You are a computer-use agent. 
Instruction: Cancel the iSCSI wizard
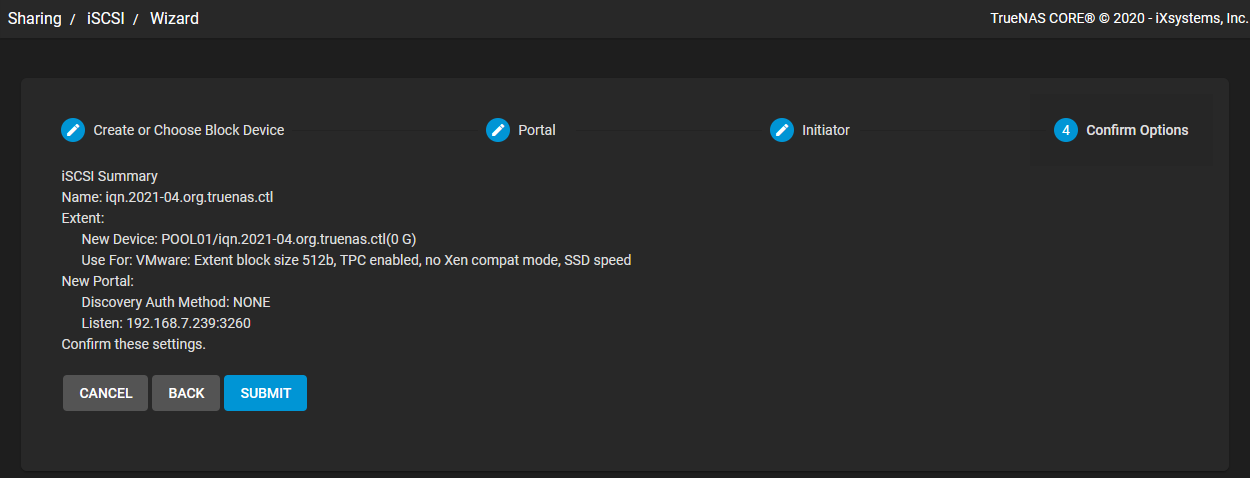(106, 393)
